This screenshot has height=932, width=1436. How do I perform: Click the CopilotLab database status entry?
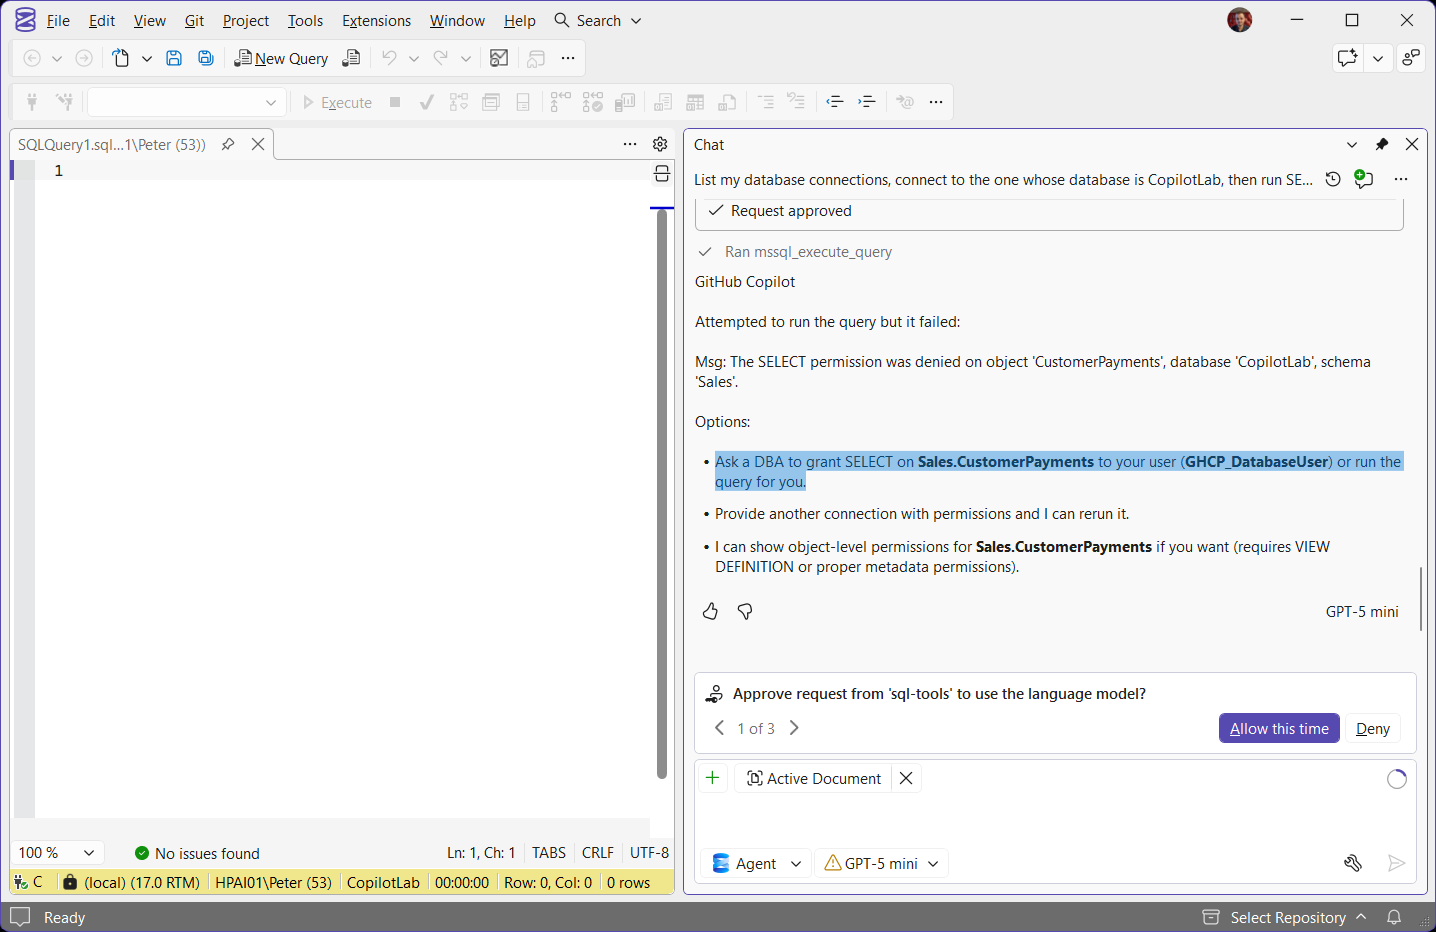(x=383, y=882)
